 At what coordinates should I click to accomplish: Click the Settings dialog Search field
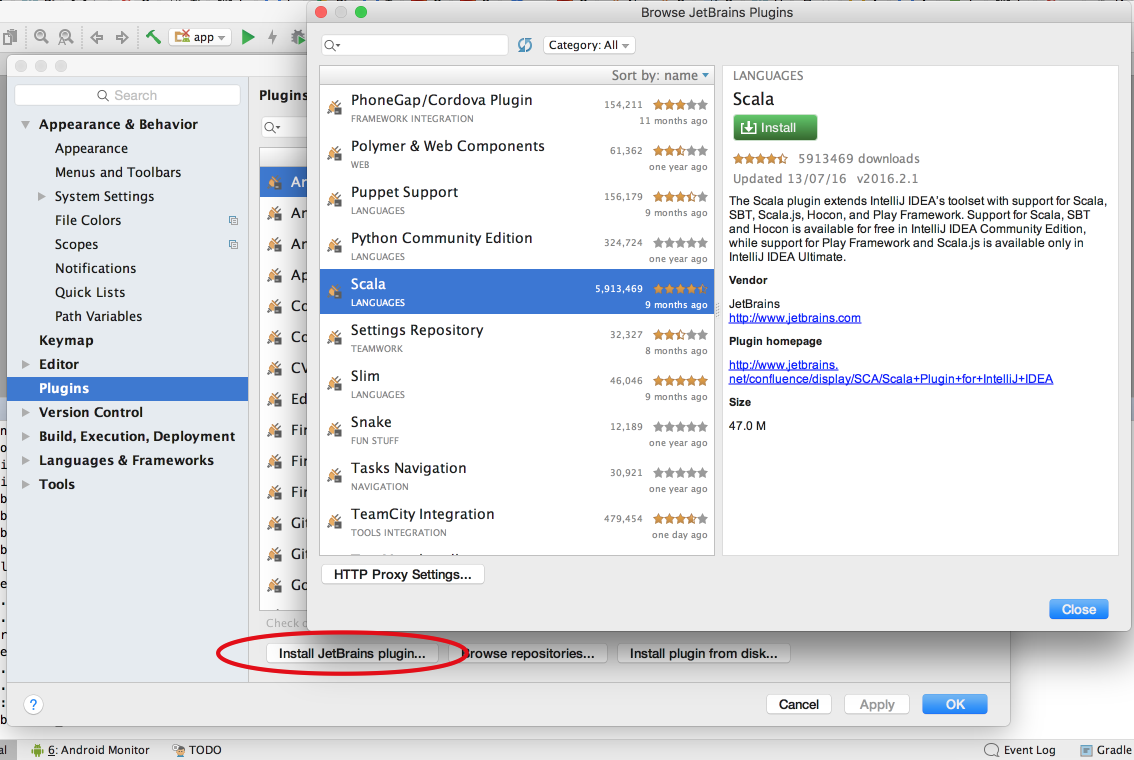coord(127,95)
